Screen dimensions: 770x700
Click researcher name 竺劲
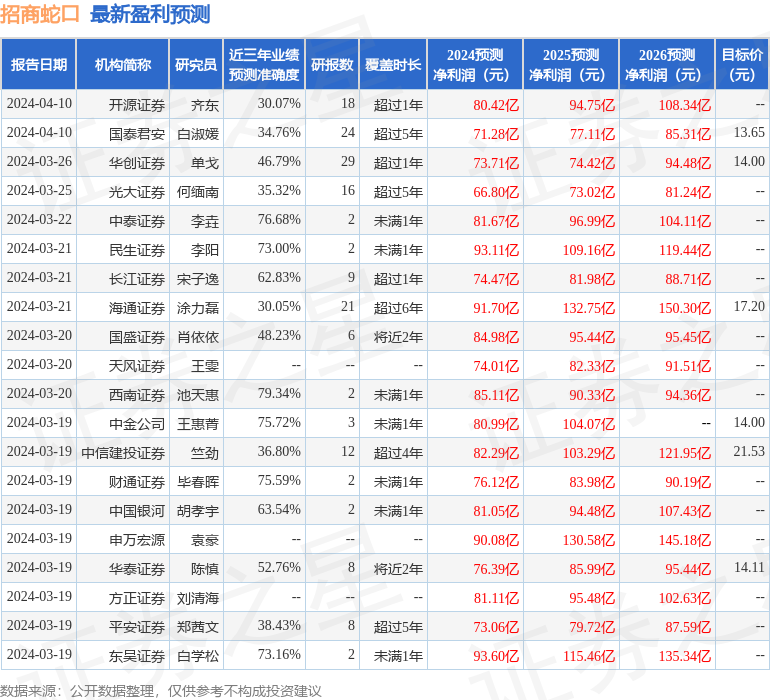[205, 453]
